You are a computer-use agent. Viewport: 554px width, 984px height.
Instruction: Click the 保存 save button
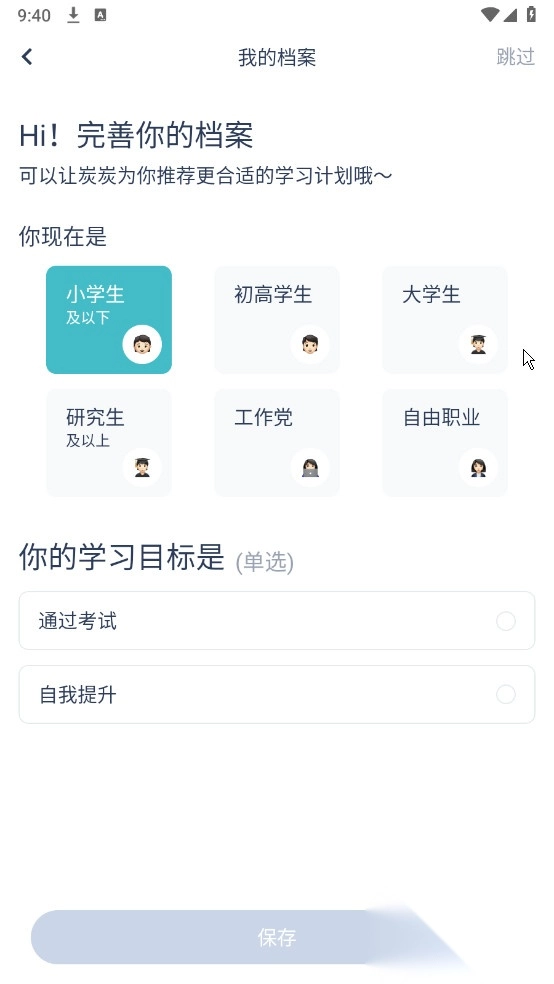coord(277,937)
